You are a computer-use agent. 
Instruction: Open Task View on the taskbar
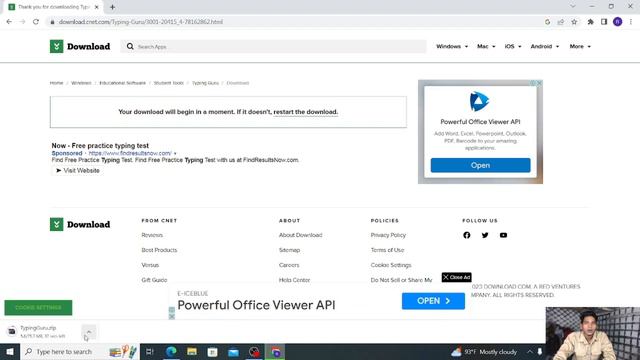[x=149, y=351]
